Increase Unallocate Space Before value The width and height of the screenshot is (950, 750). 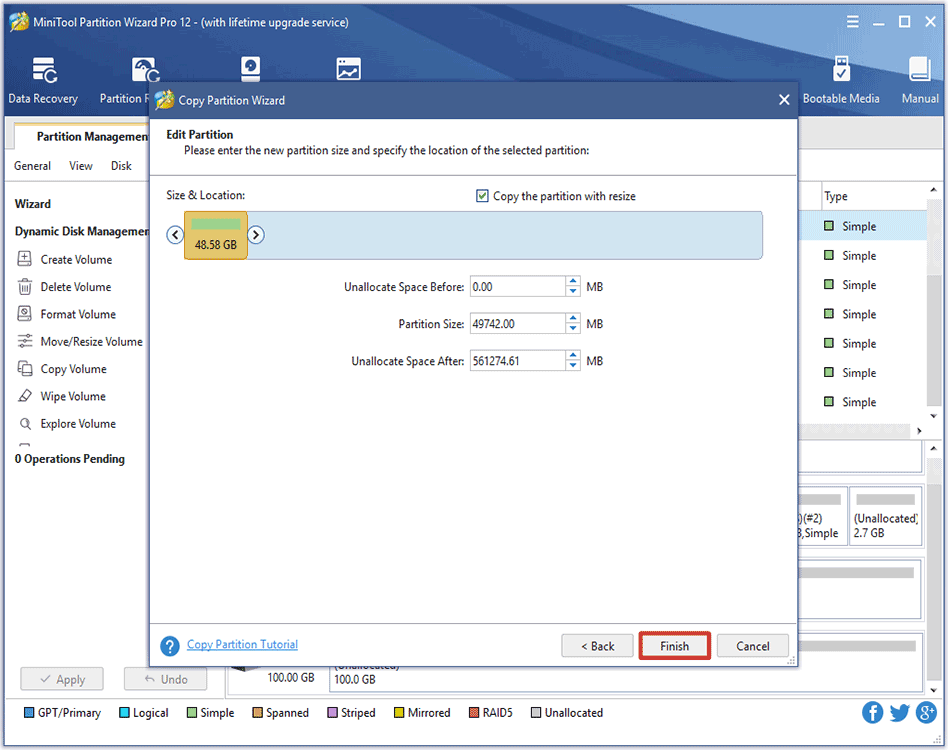[573, 282]
